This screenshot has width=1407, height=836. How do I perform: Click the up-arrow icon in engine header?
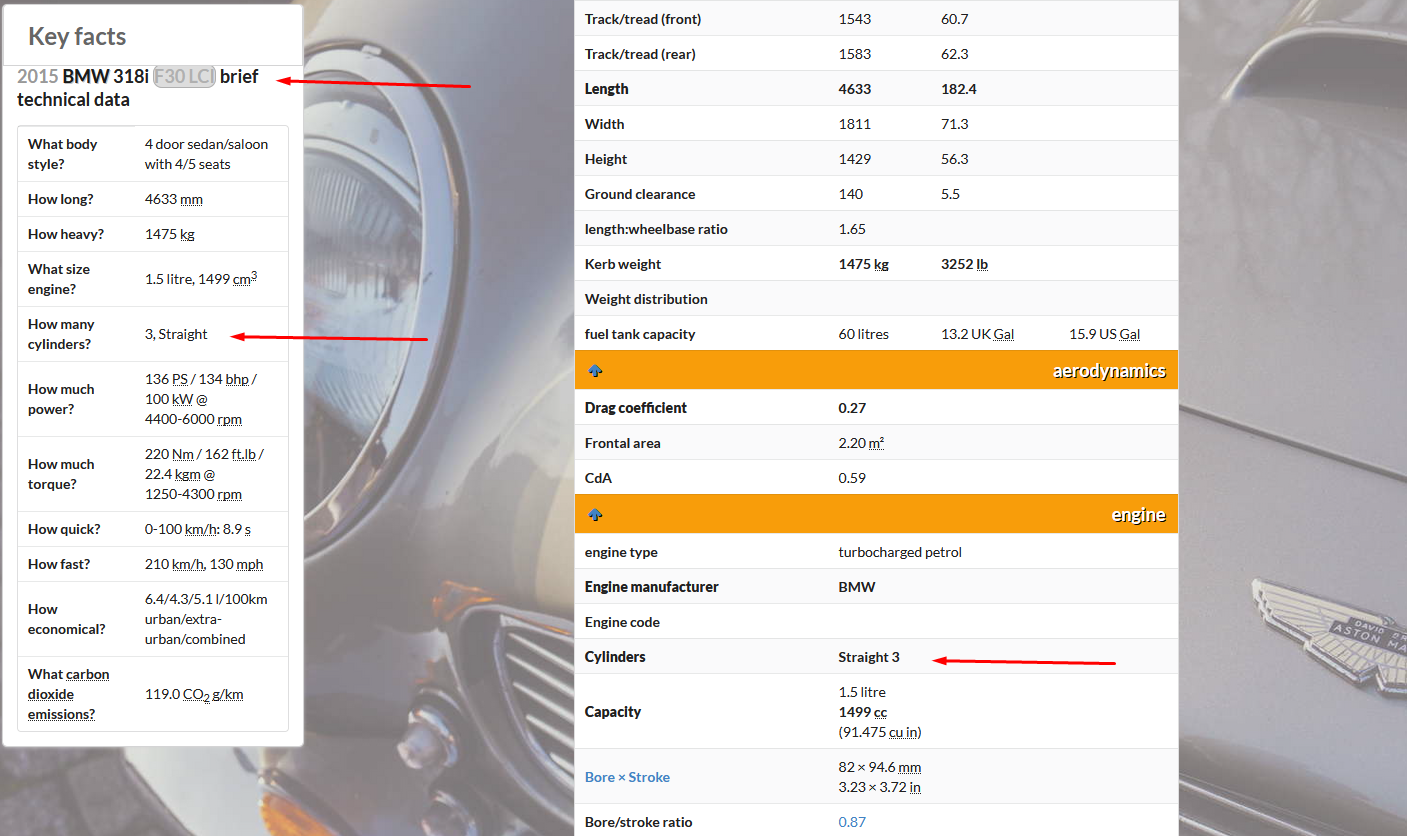click(x=595, y=515)
